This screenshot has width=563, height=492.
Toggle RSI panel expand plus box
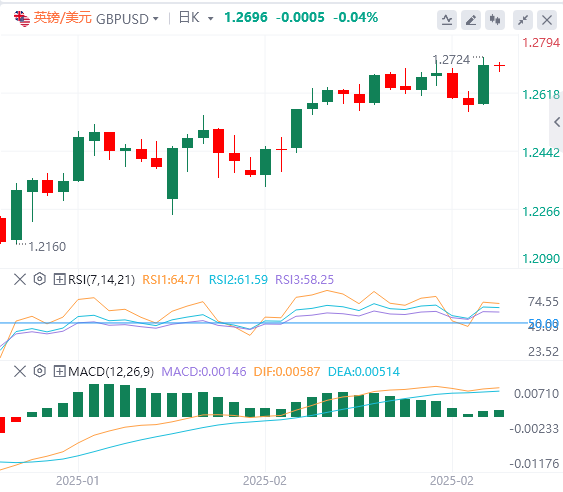59,279
